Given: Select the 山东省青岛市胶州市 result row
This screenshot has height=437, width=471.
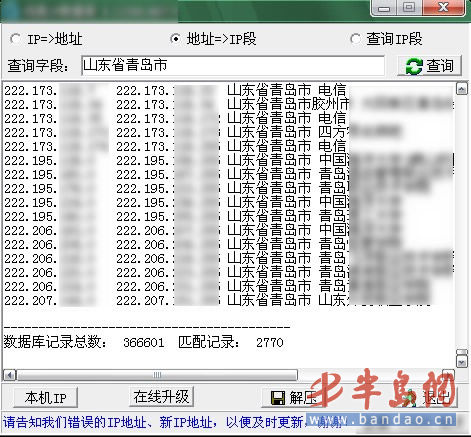Looking at the screenshot, I should (229, 104).
